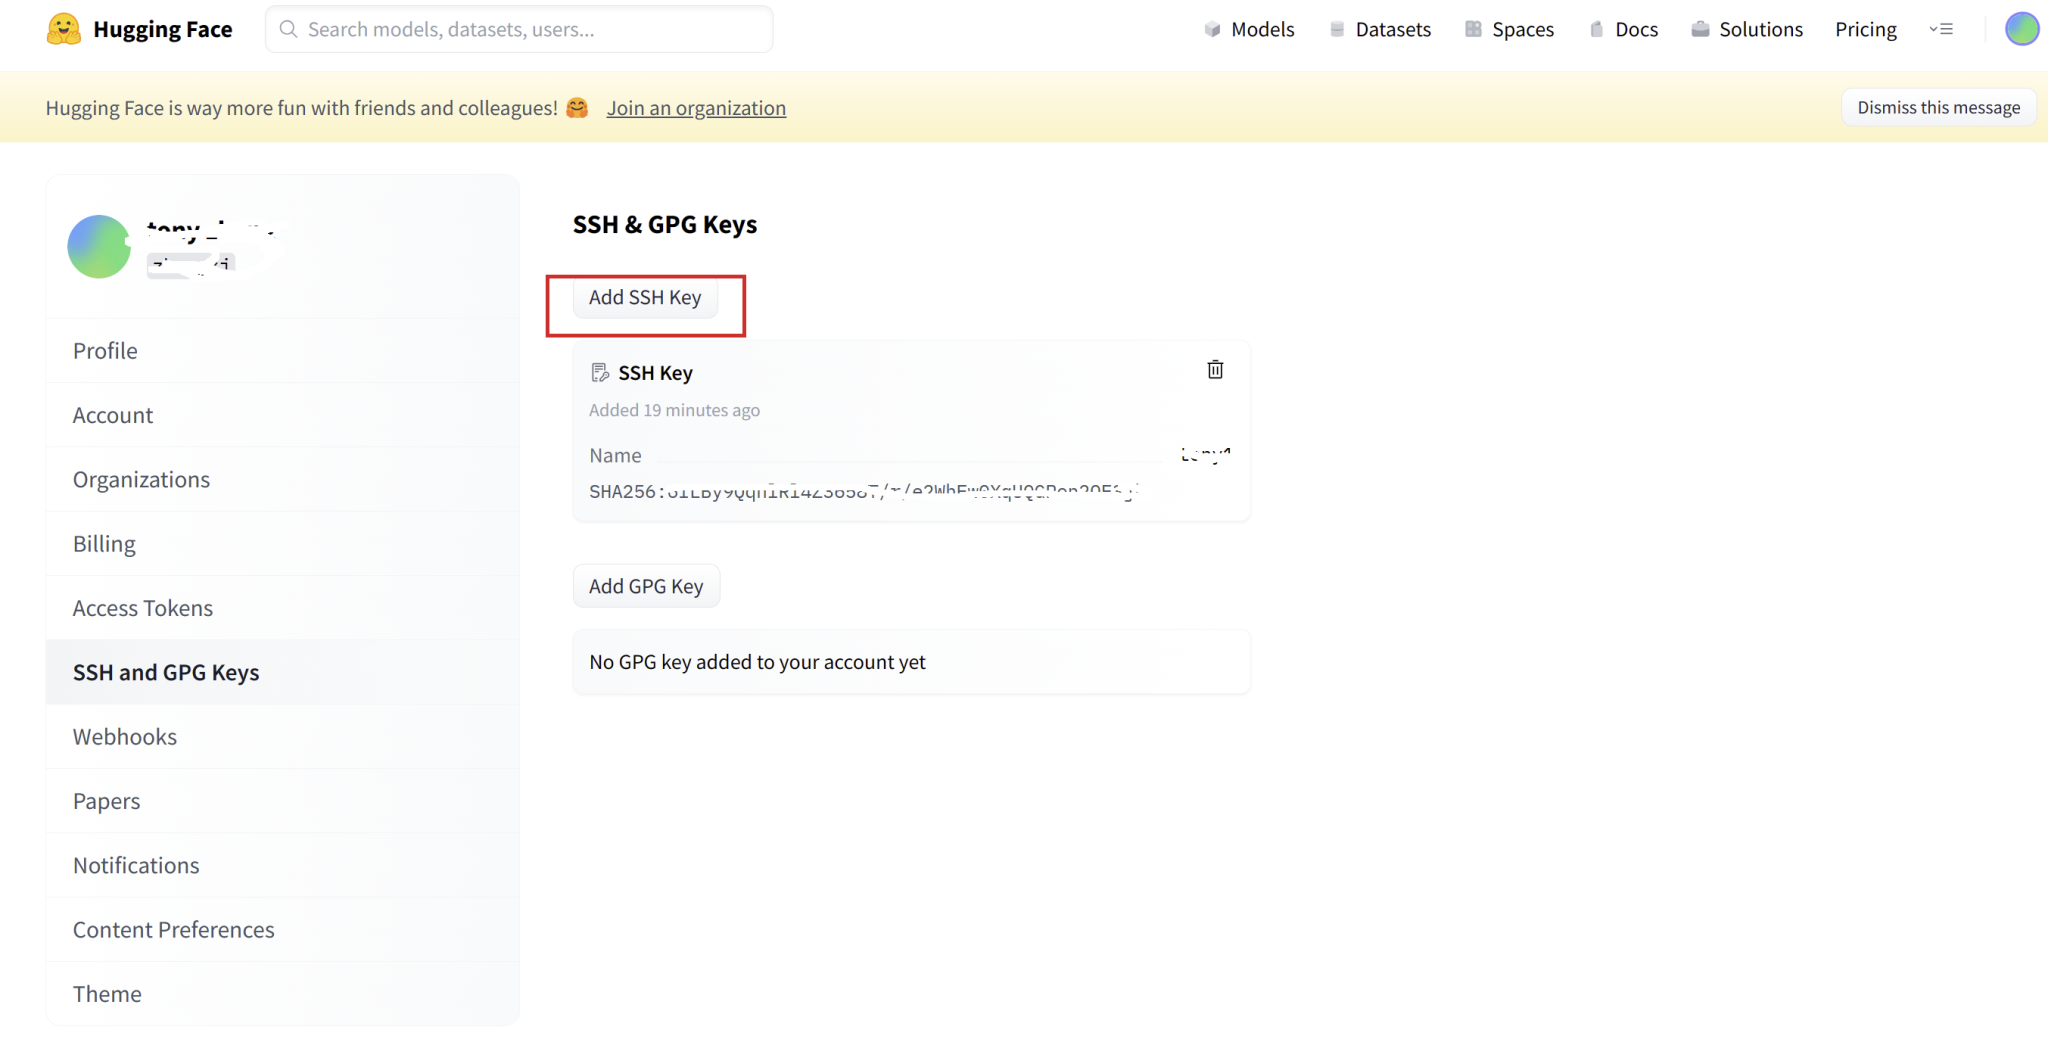Open the Join an organization link
This screenshot has width=2048, height=1039.
tap(696, 107)
